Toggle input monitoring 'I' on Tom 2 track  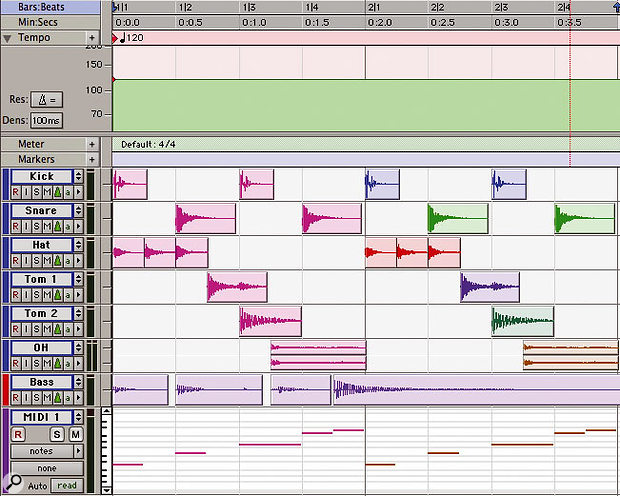tap(26, 329)
